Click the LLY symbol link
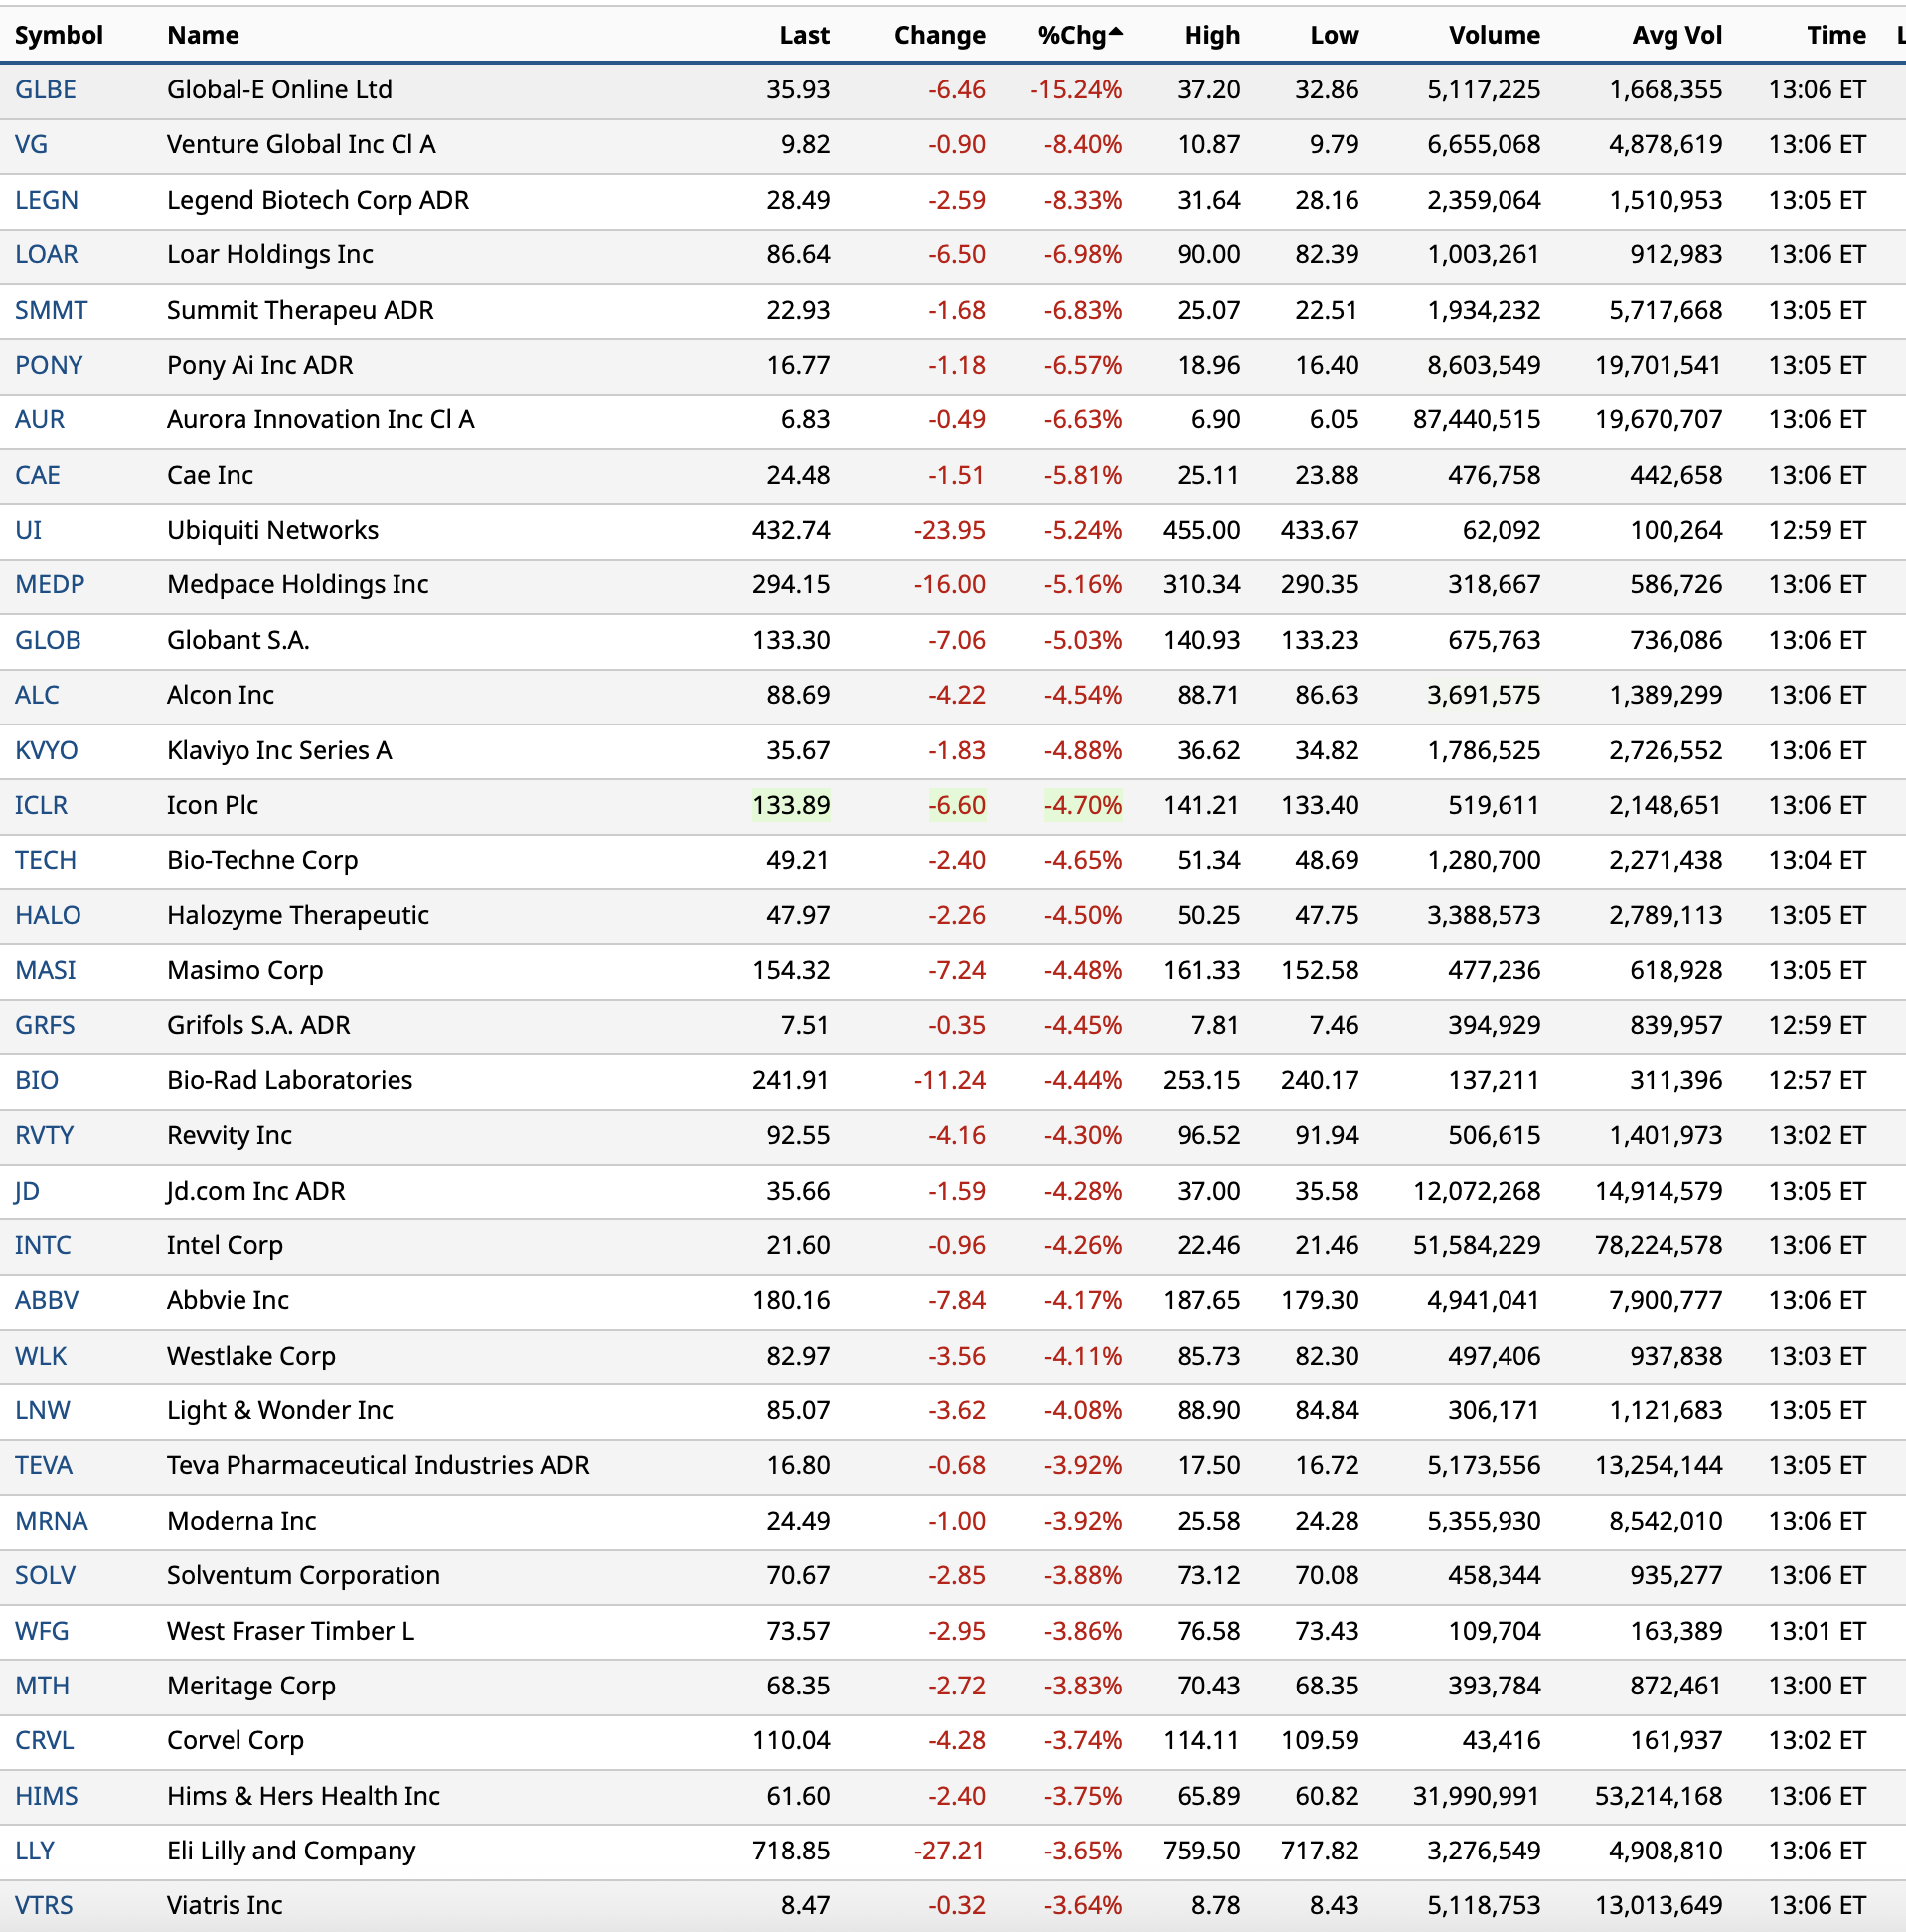1906x1932 pixels. click(35, 1851)
